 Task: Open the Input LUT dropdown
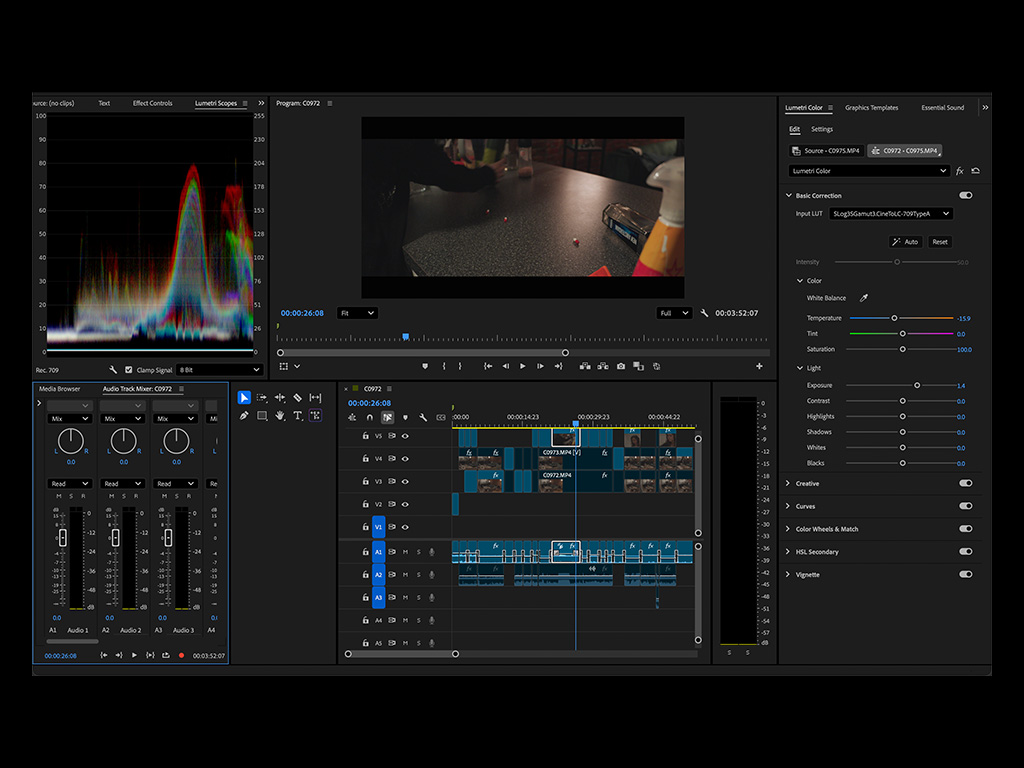(891, 214)
